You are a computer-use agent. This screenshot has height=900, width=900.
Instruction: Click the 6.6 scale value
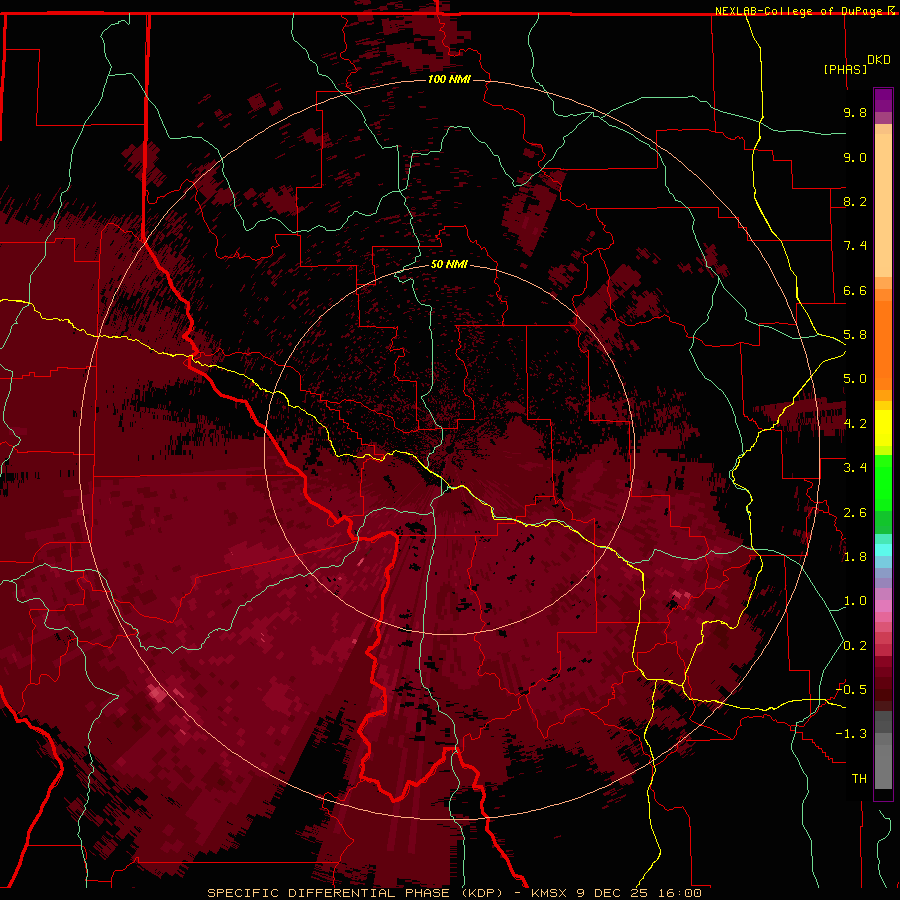click(855, 290)
